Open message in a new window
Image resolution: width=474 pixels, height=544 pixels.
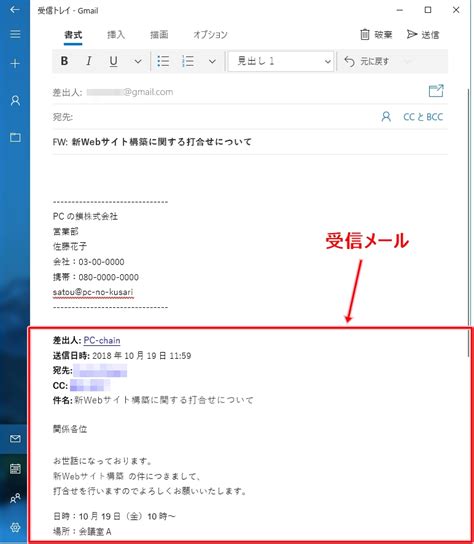[x=436, y=91]
